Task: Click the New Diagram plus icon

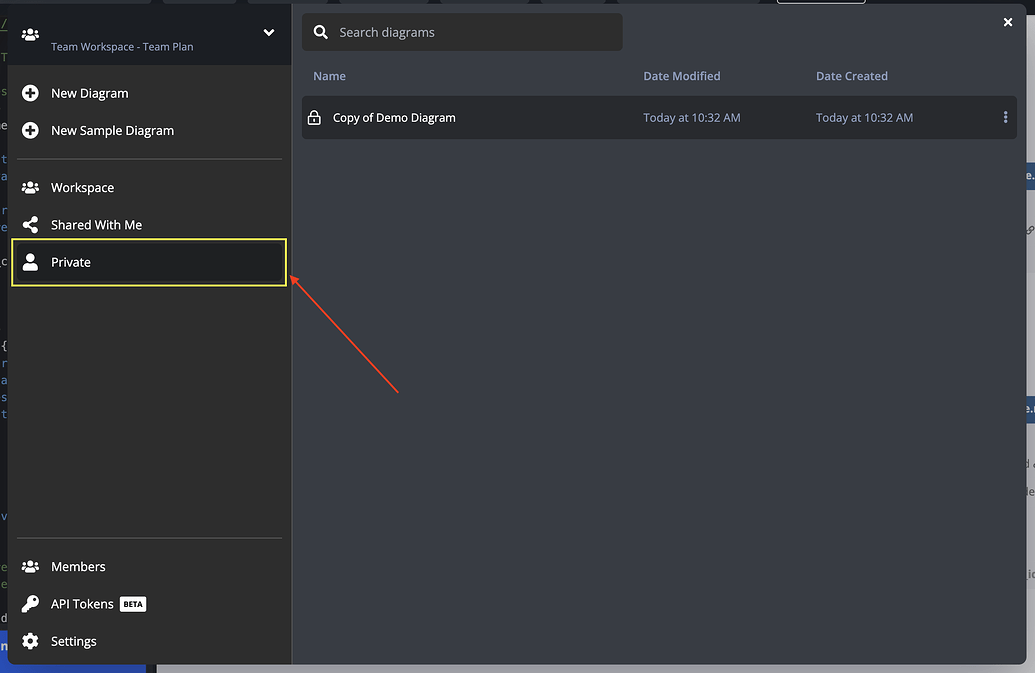Action: pyautogui.click(x=31, y=93)
